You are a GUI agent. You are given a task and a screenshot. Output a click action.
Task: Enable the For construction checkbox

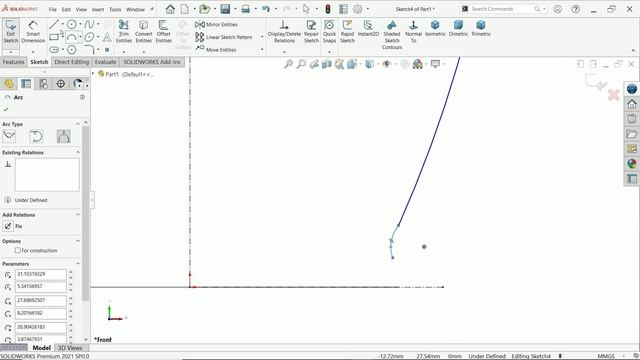click(18, 250)
